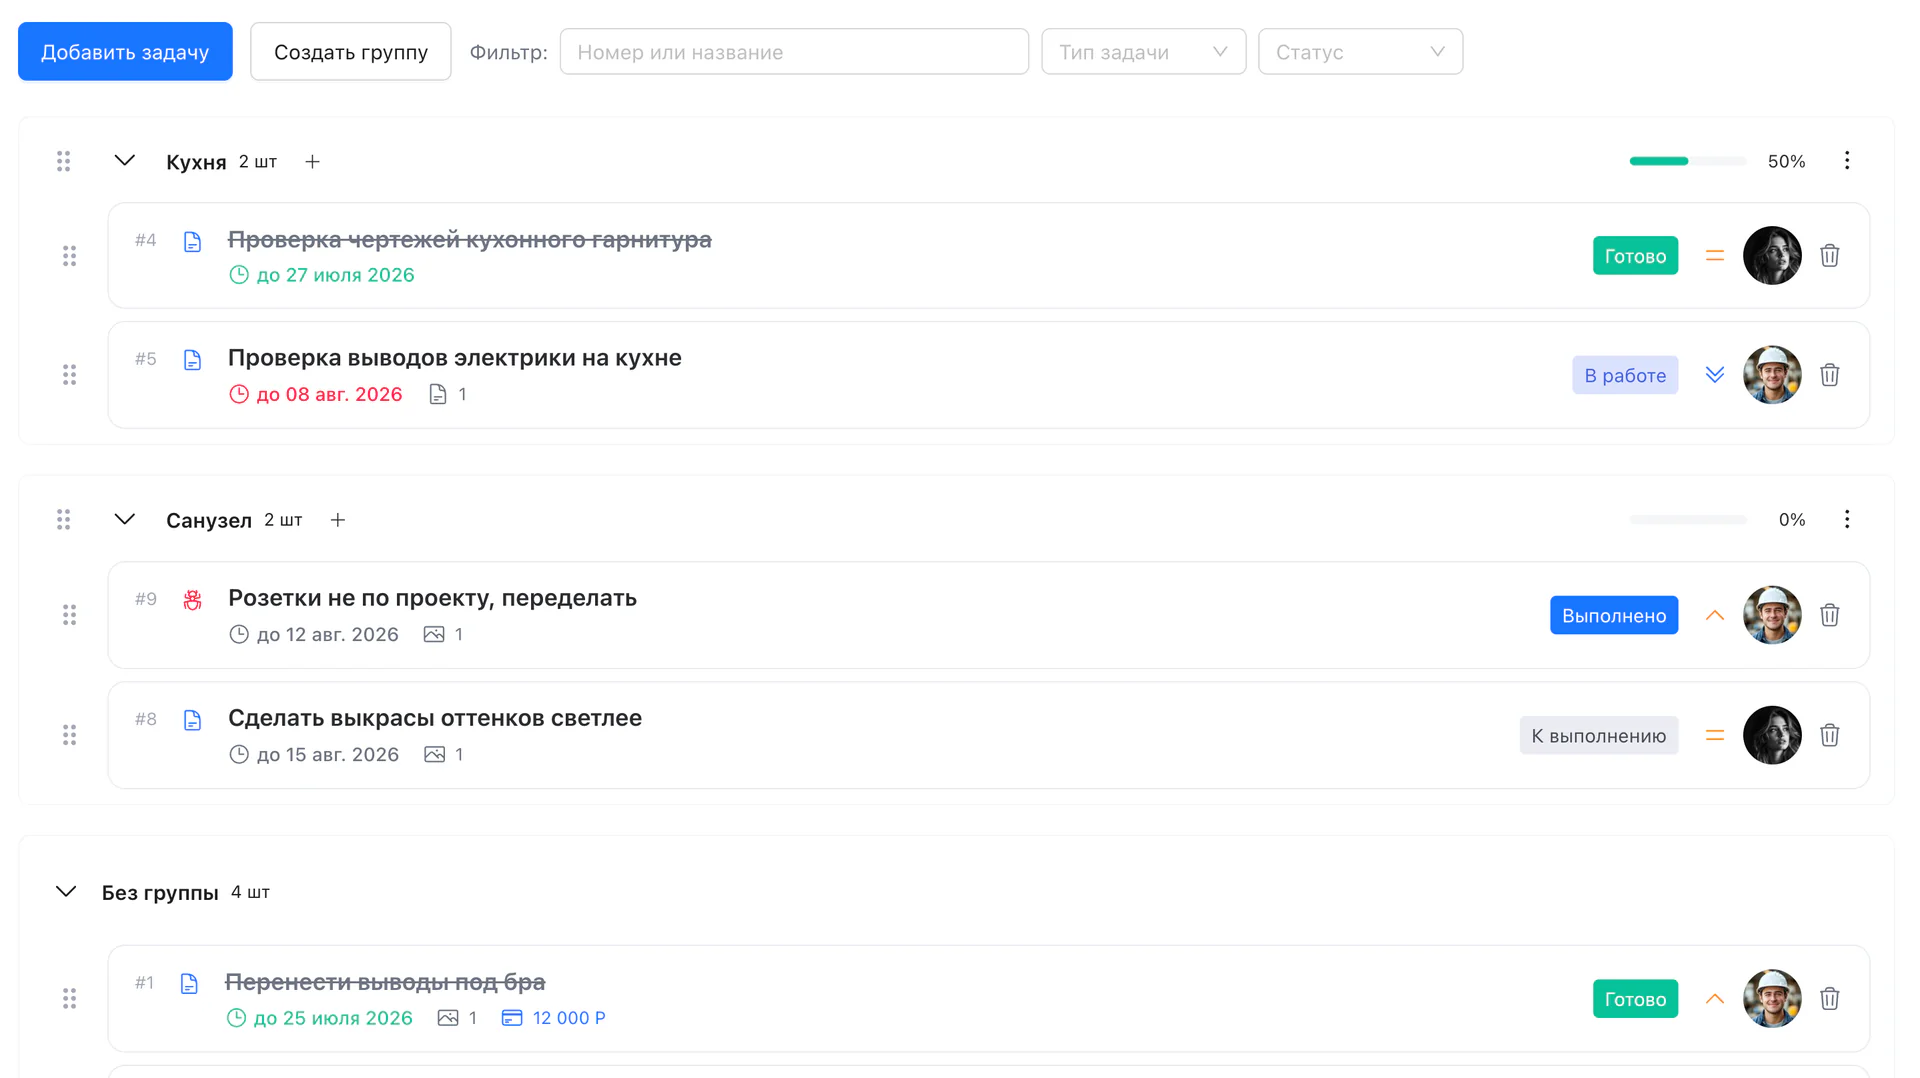Click medium priority icon on task #8
The height and width of the screenshot is (1078, 1920).
pos(1715,735)
